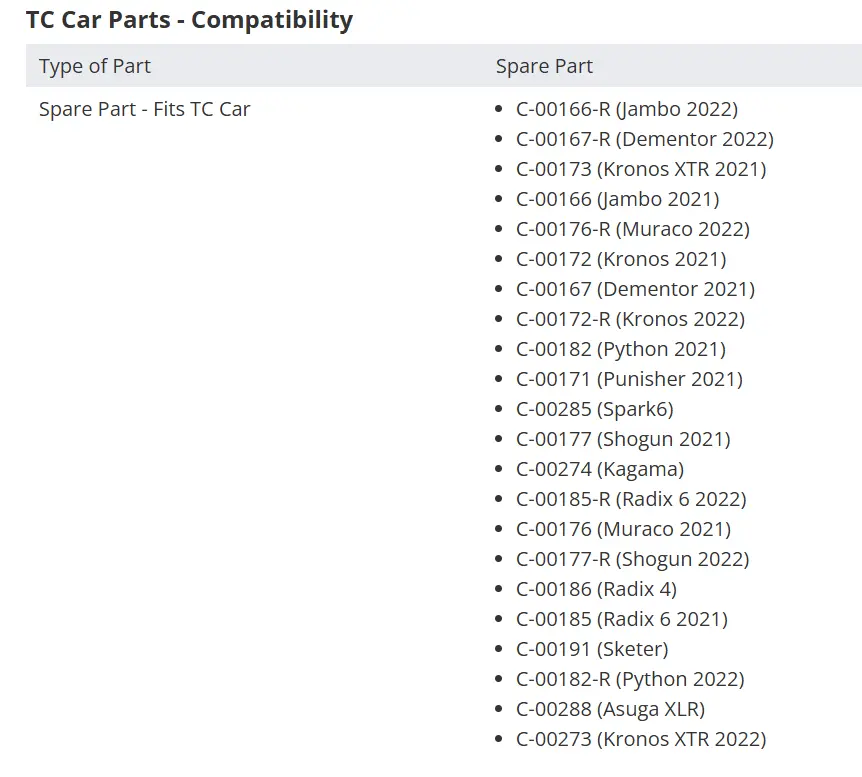Click C-00166 (Jambo 2021) list item
The image size is (862, 777).
617,199
